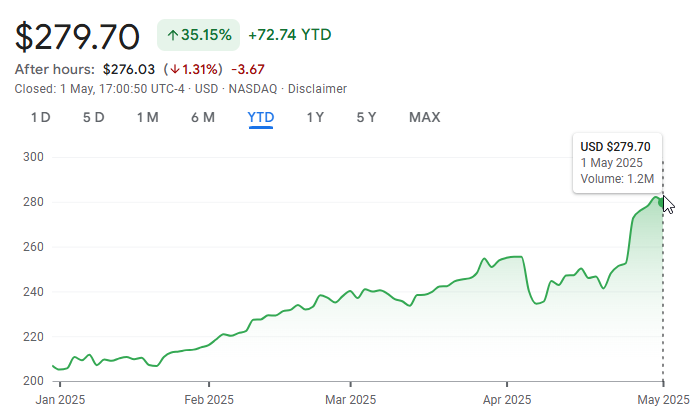
Task: Click the 'May 2025' axis label
Action: click(x=663, y=400)
